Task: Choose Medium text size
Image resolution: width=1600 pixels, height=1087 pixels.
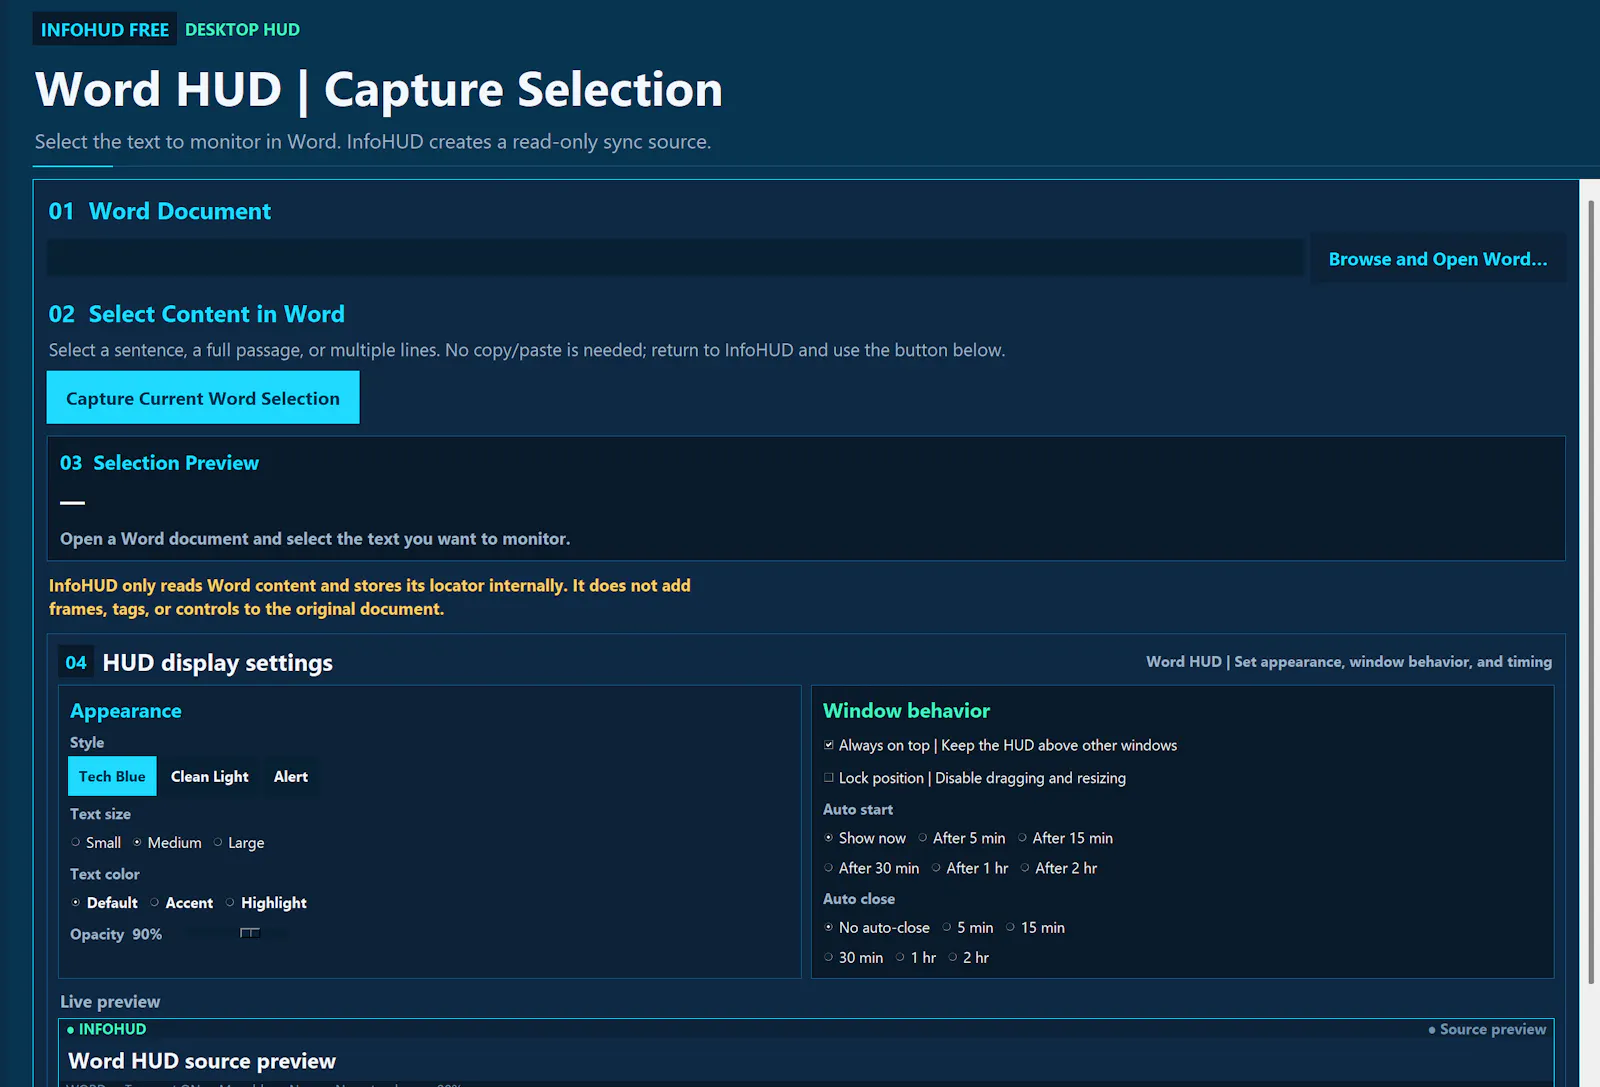Action: [167, 843]
